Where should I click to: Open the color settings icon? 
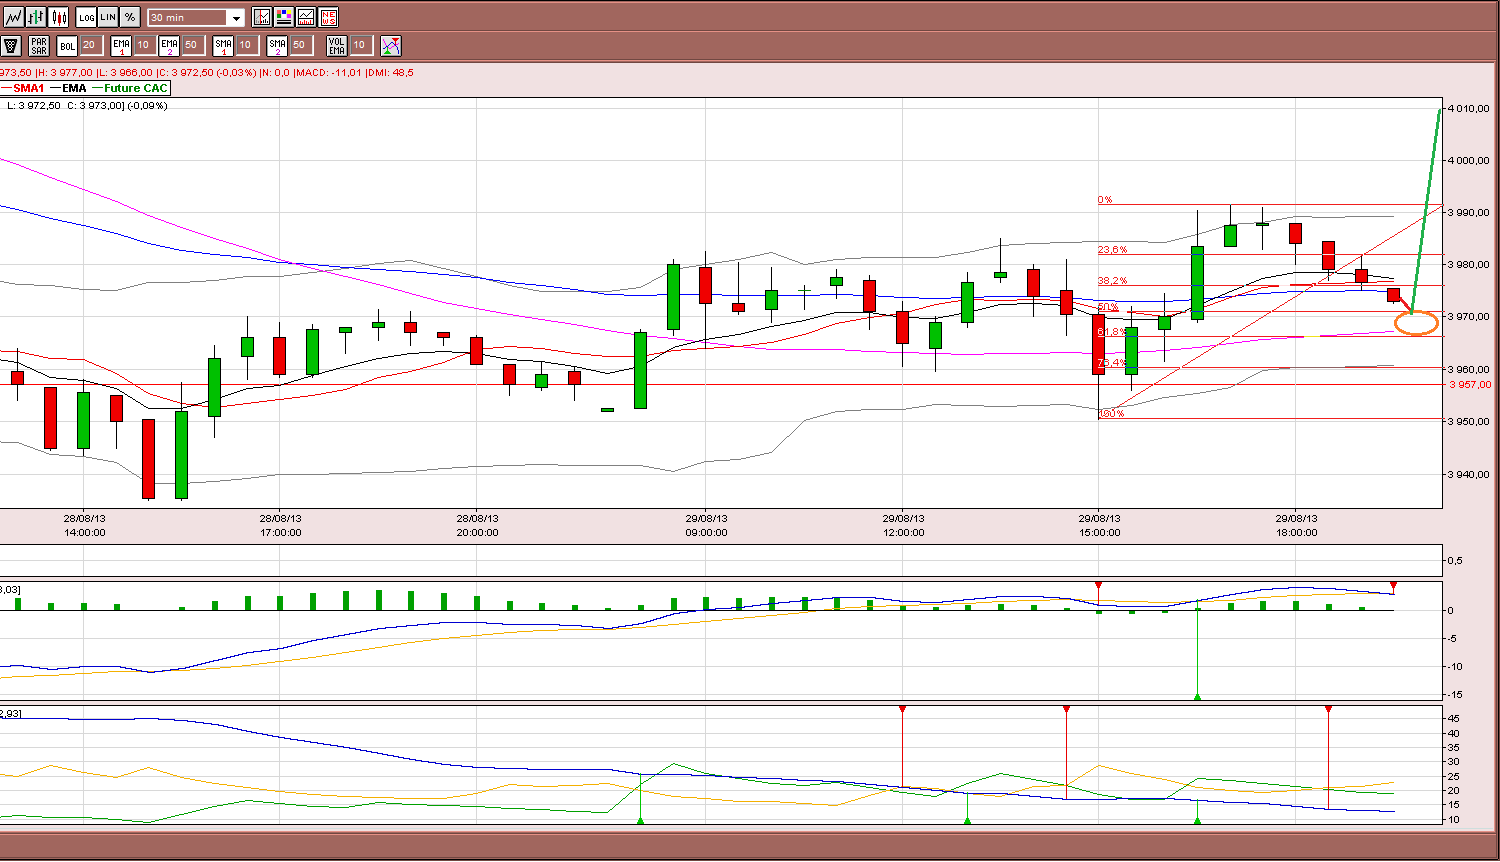pyautogui.click(x=284, y=17)
